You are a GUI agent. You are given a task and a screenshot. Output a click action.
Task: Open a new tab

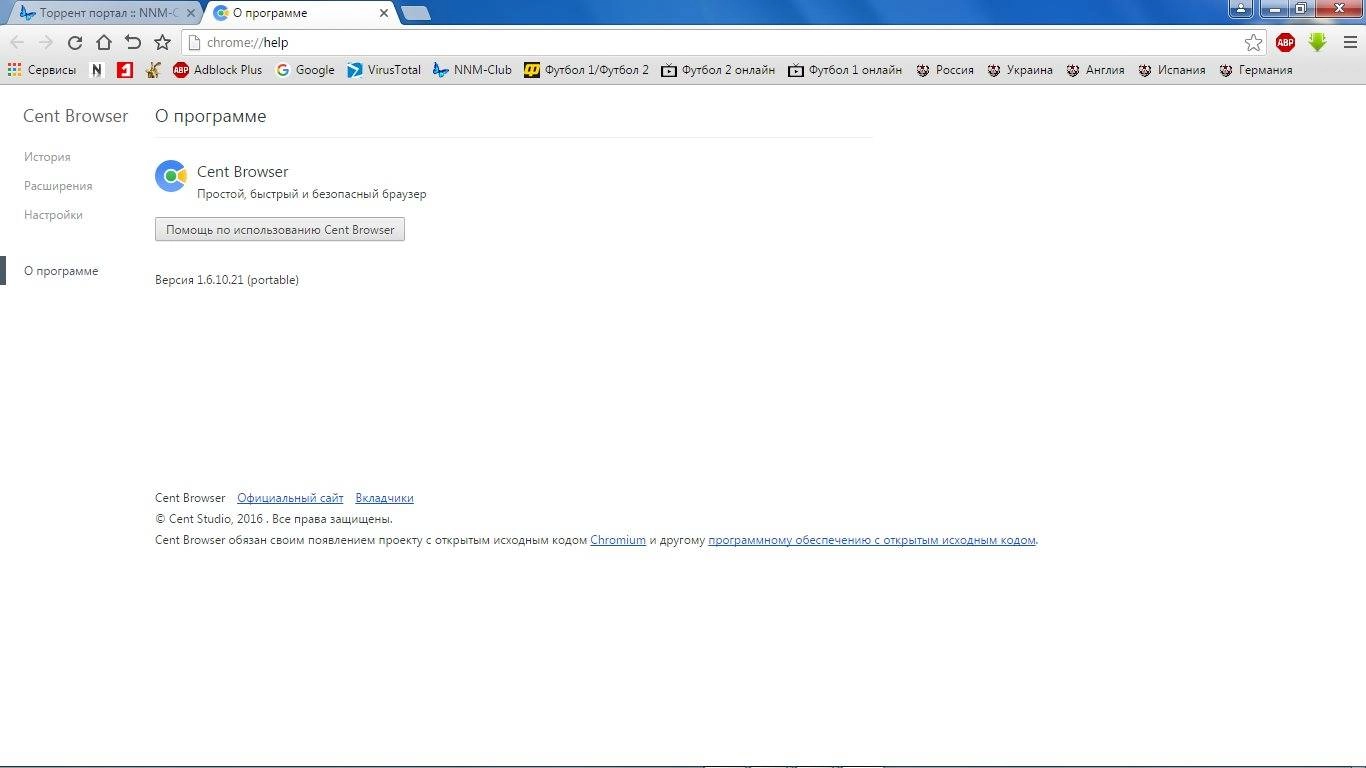click(415, 13)
